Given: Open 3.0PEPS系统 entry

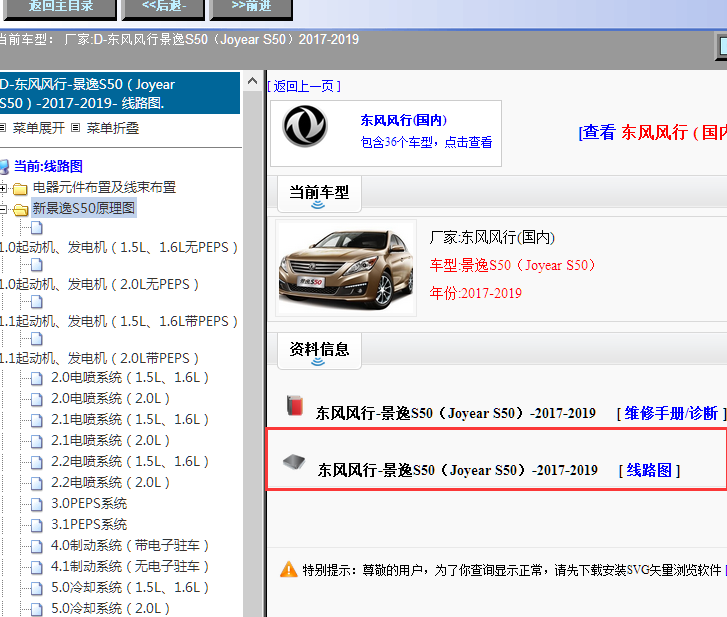Looking at the screenshot, I should pyautogui.click(x=89, y=503).
